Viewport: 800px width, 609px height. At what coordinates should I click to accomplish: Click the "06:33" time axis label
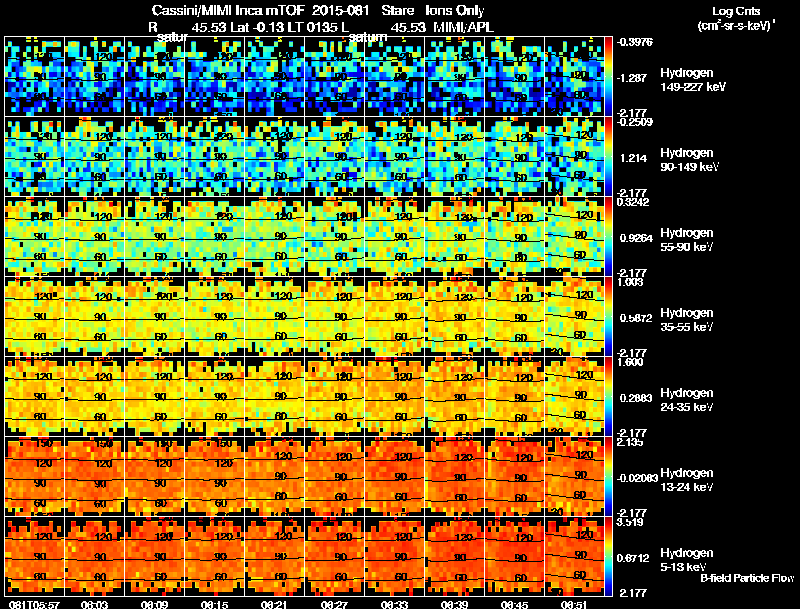tap(394, 605)
